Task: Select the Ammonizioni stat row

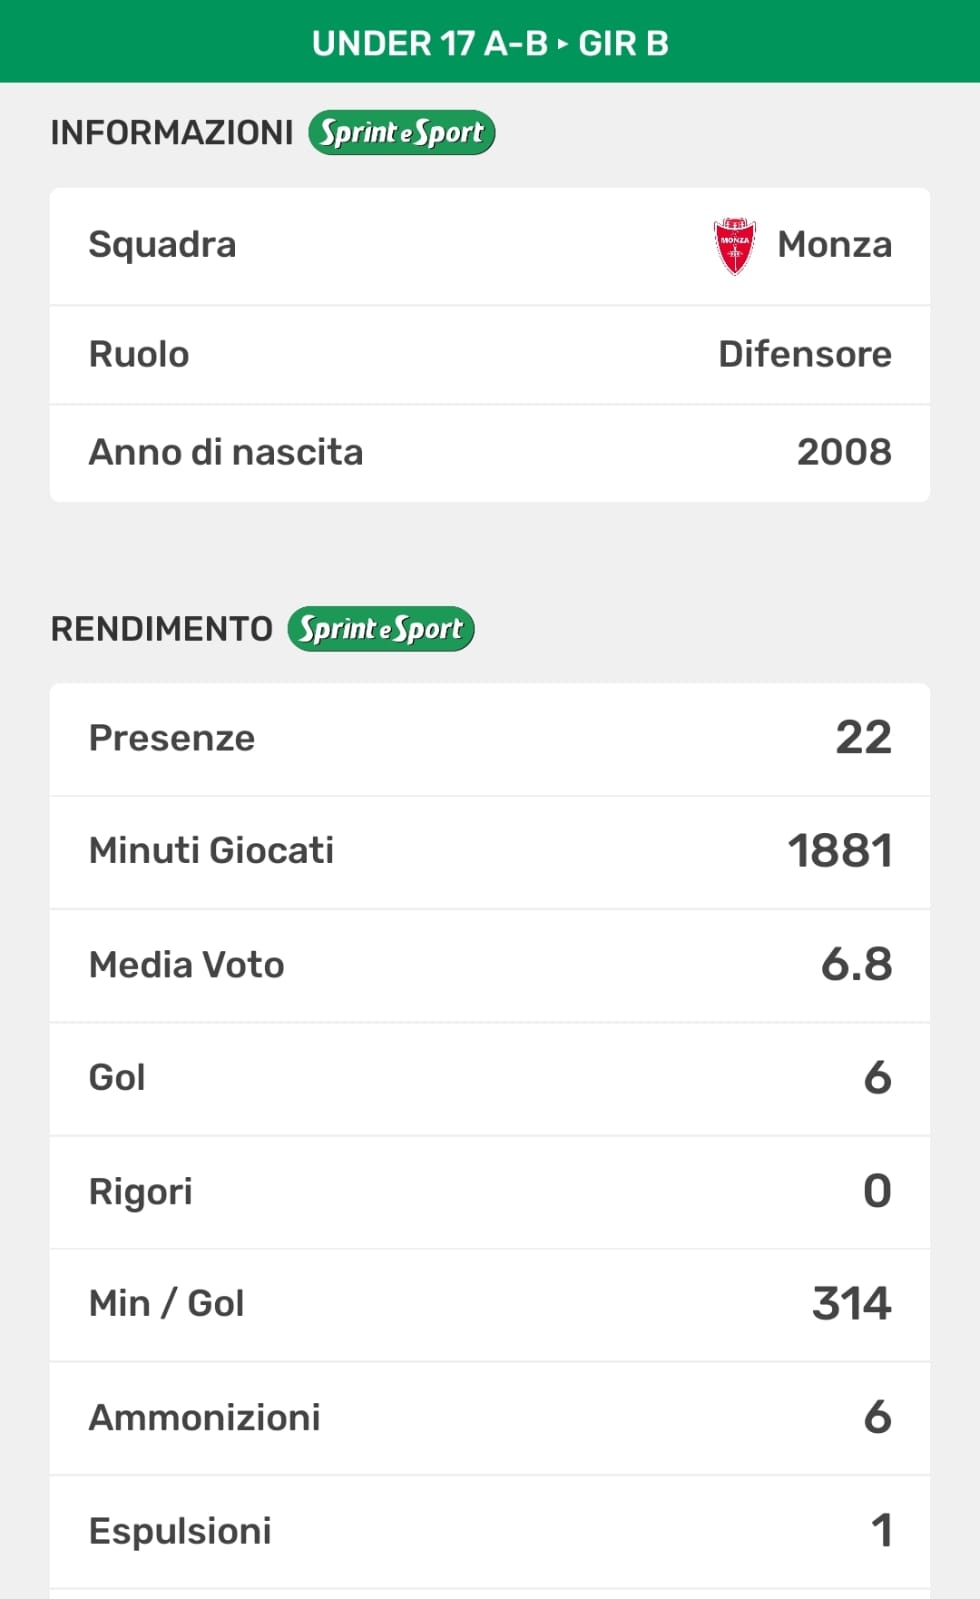Action: click(x=490, y=1417)
